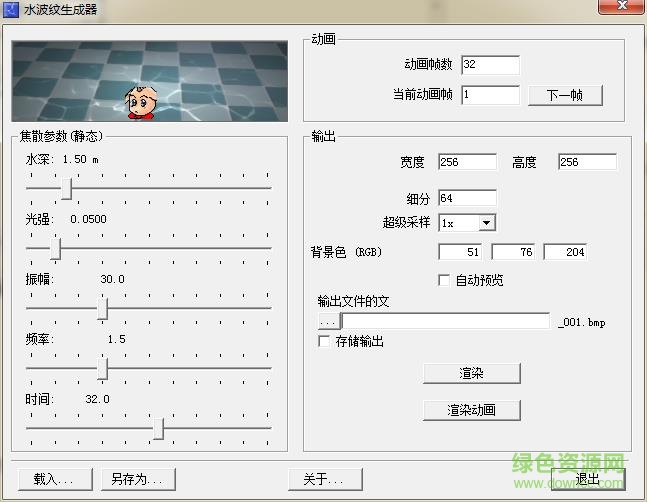Click the 高度 input field
647x502 pixels.
tap(588, 162)
